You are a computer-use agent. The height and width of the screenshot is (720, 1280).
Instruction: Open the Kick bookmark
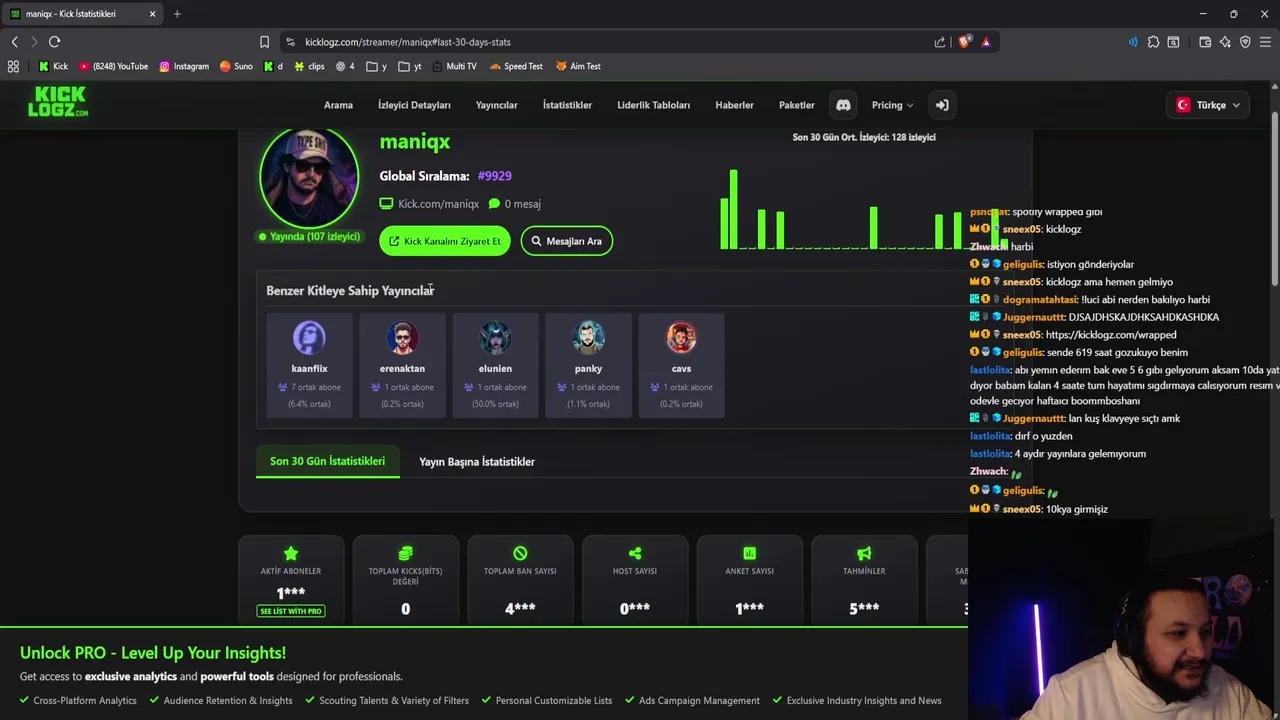(x=53, y=66)
